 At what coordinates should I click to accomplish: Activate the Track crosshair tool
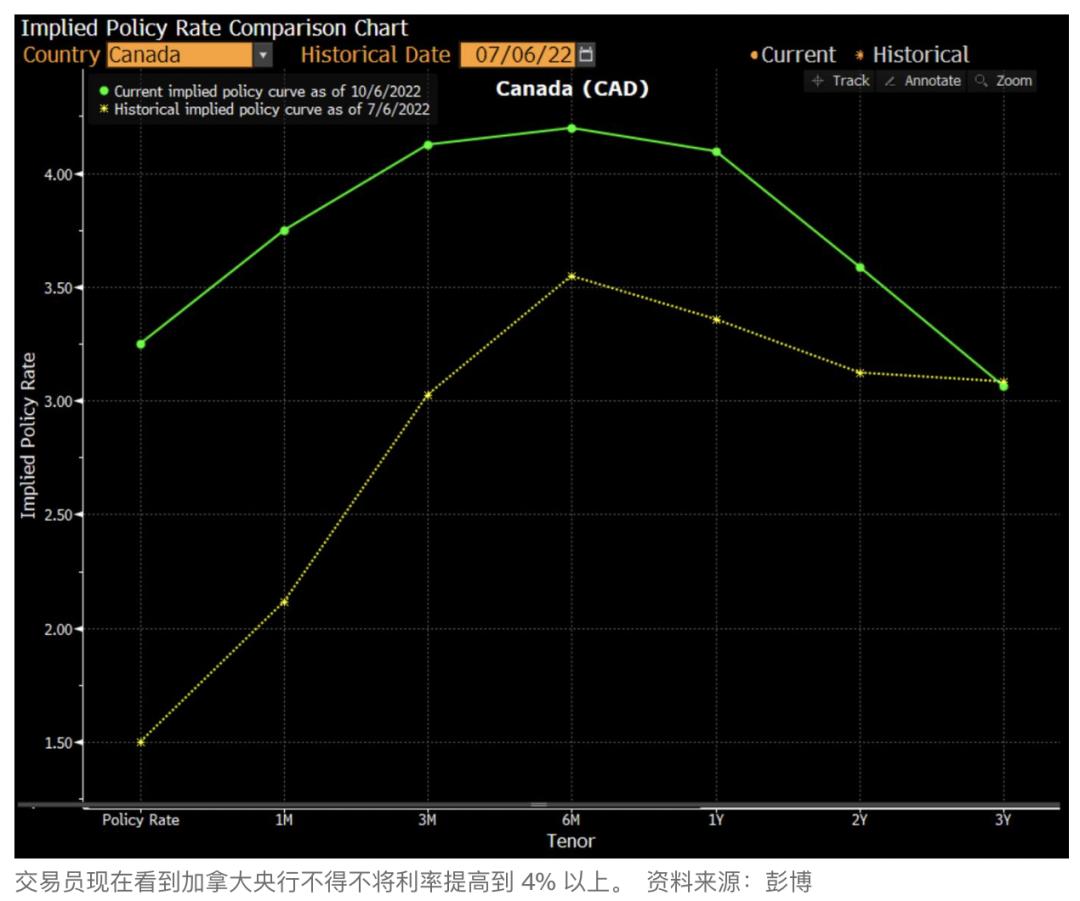click(840, 81)
